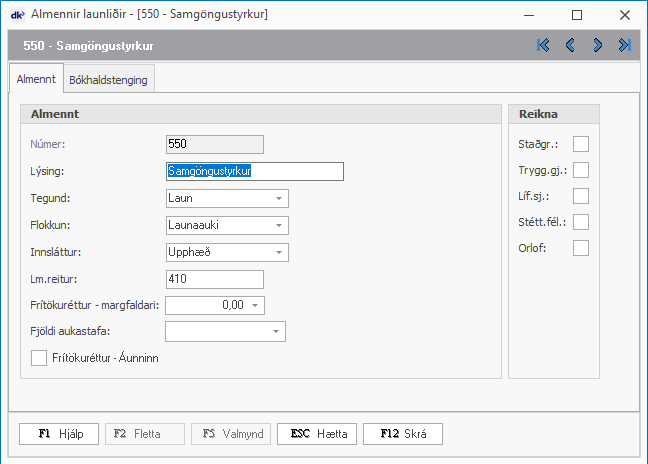This screenshot has width=648, height=464.
Task: Enable the Stétt.fél. checkbox
Action: 581,222
